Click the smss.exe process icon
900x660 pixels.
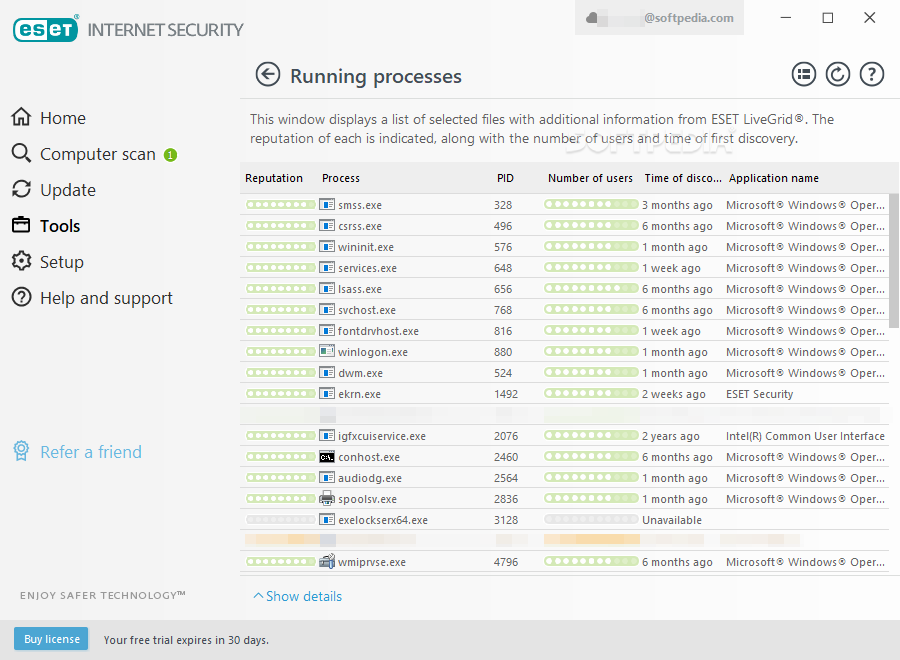click(x=327, y=204)
